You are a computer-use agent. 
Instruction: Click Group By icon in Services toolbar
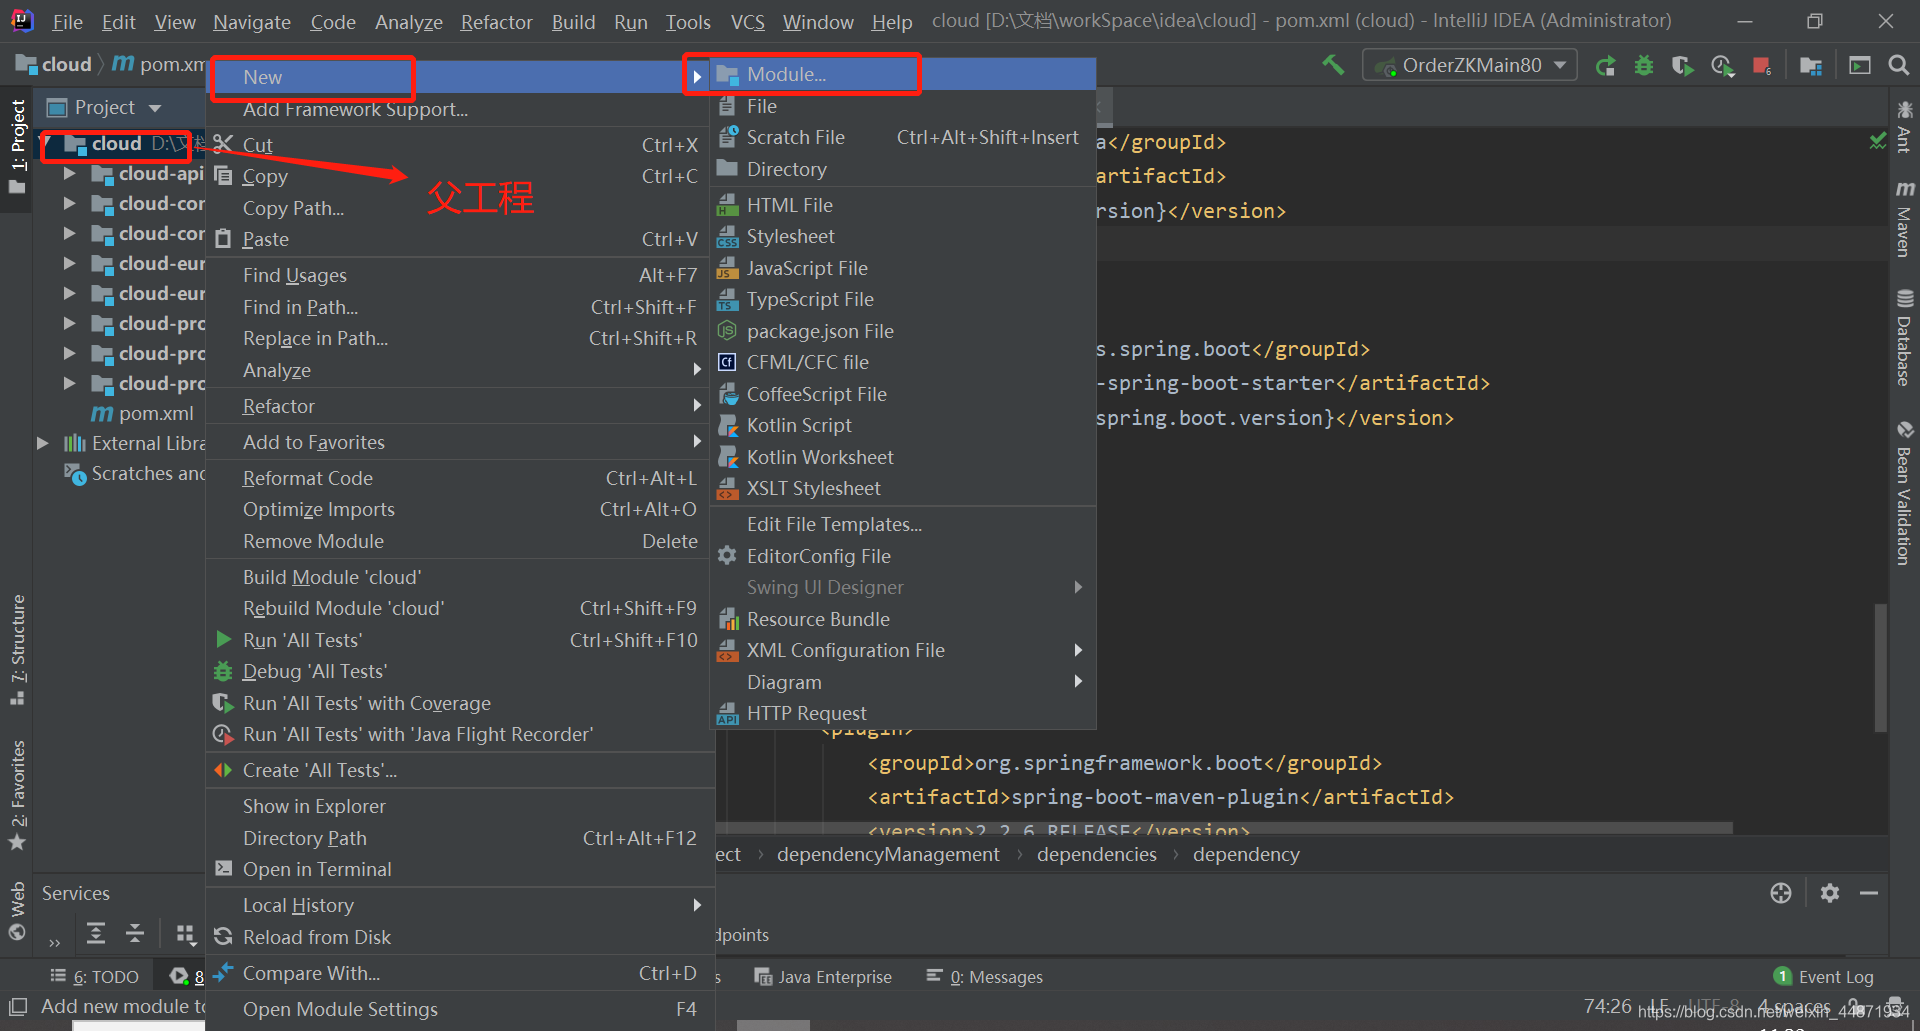[186, 934]
